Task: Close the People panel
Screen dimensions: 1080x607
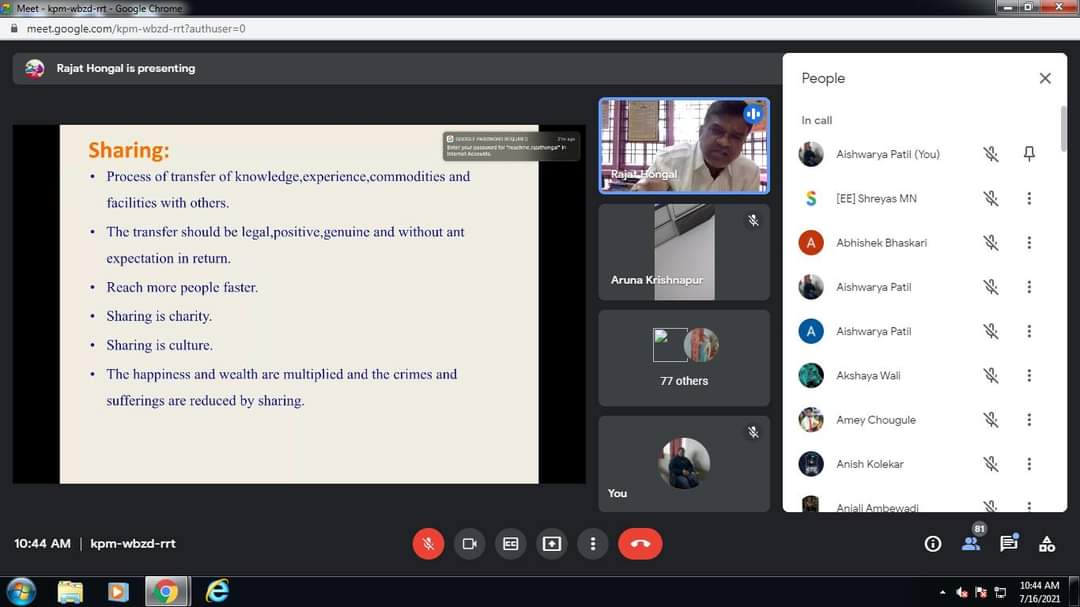Action: 1045,79
